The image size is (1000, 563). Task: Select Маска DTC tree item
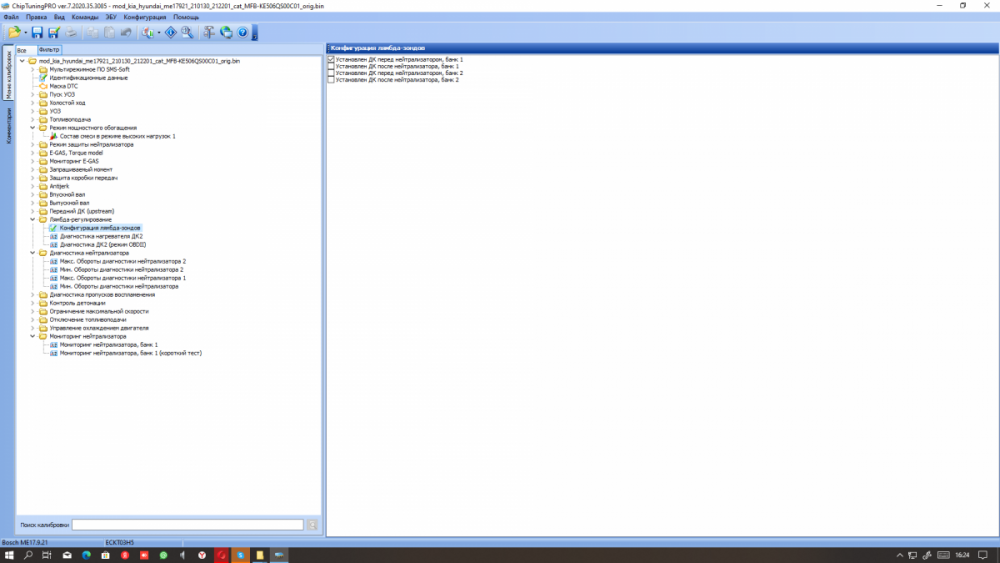coord(64,86)
